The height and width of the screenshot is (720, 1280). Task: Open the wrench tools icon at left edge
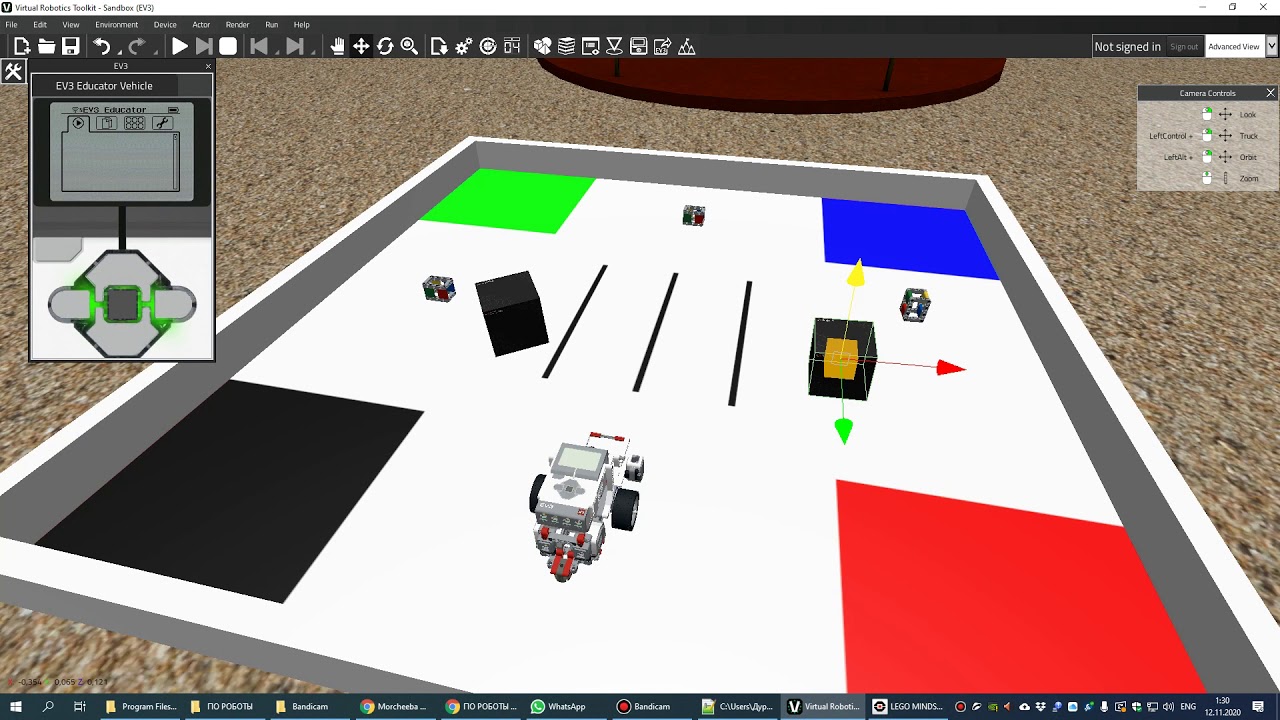(13, 71)
